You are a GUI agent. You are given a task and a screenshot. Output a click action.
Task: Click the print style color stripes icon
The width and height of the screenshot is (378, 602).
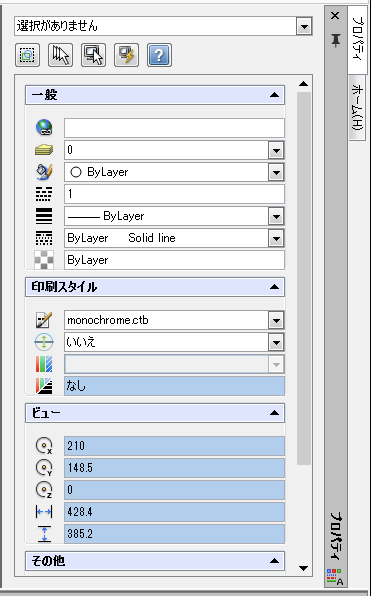point(44,364)
